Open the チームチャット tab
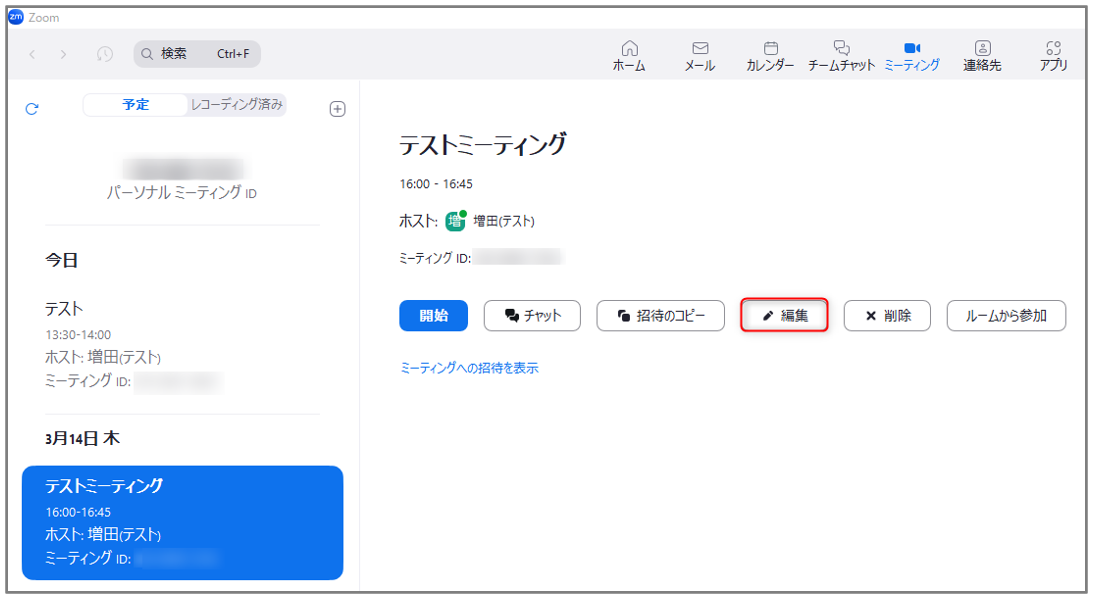The image size is (1094, 602). pyautogui.click(x=841, y=56)
